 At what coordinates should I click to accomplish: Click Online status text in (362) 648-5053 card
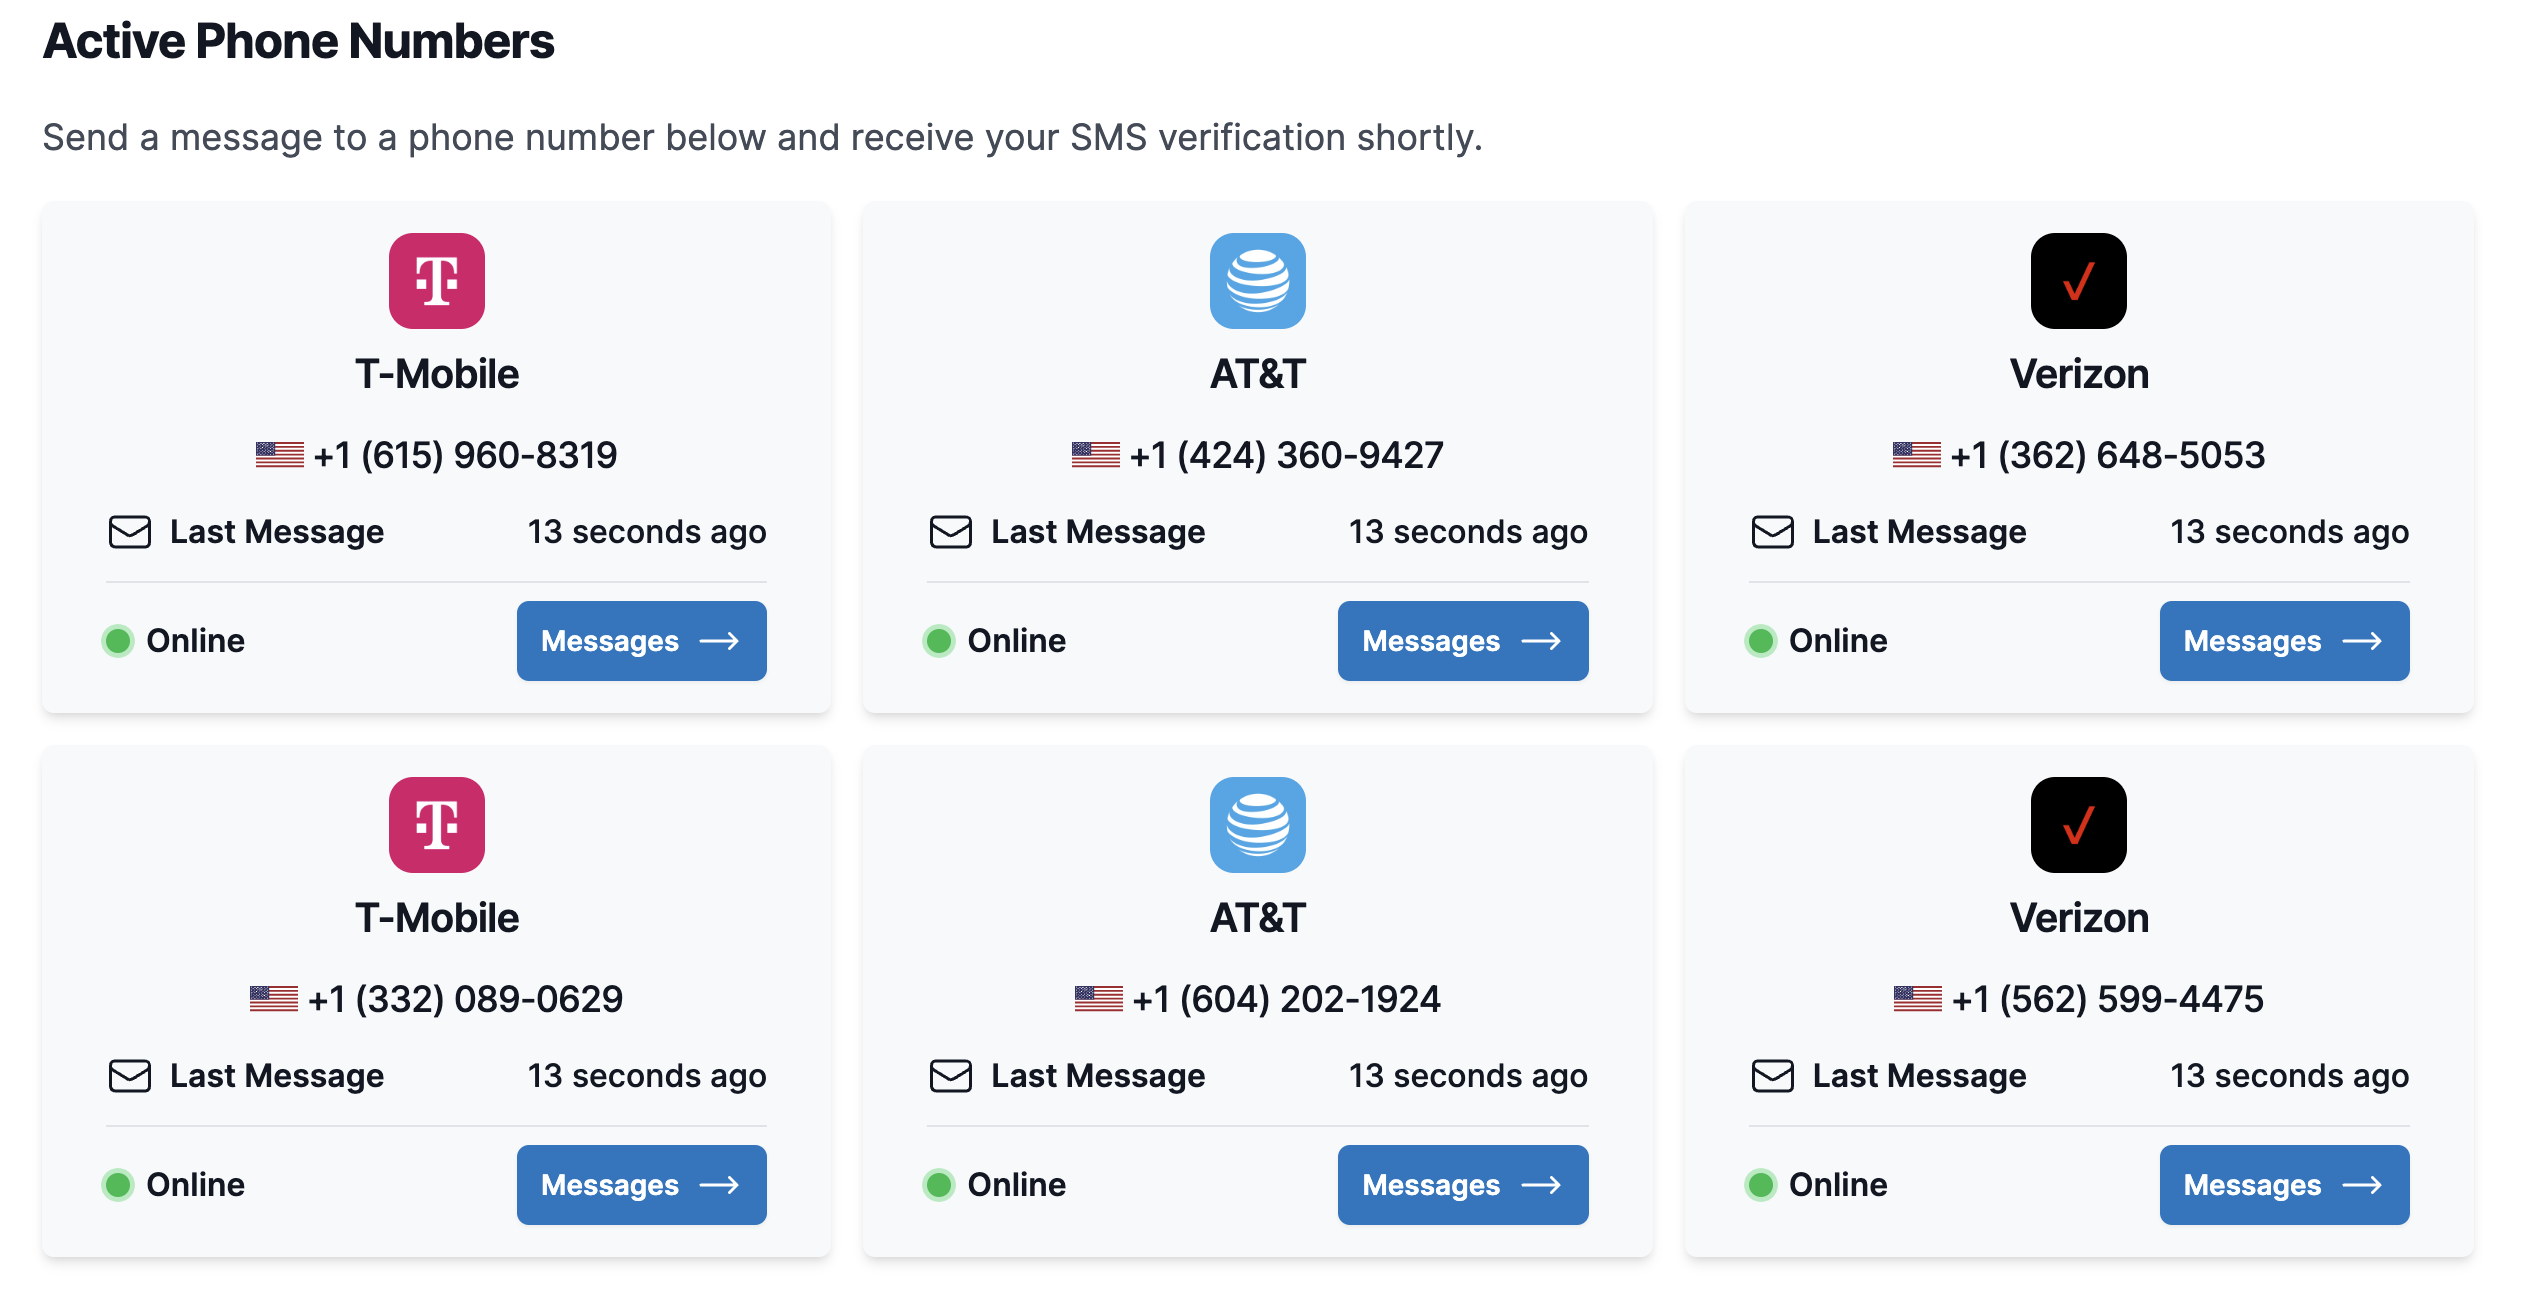(1838, 641)
